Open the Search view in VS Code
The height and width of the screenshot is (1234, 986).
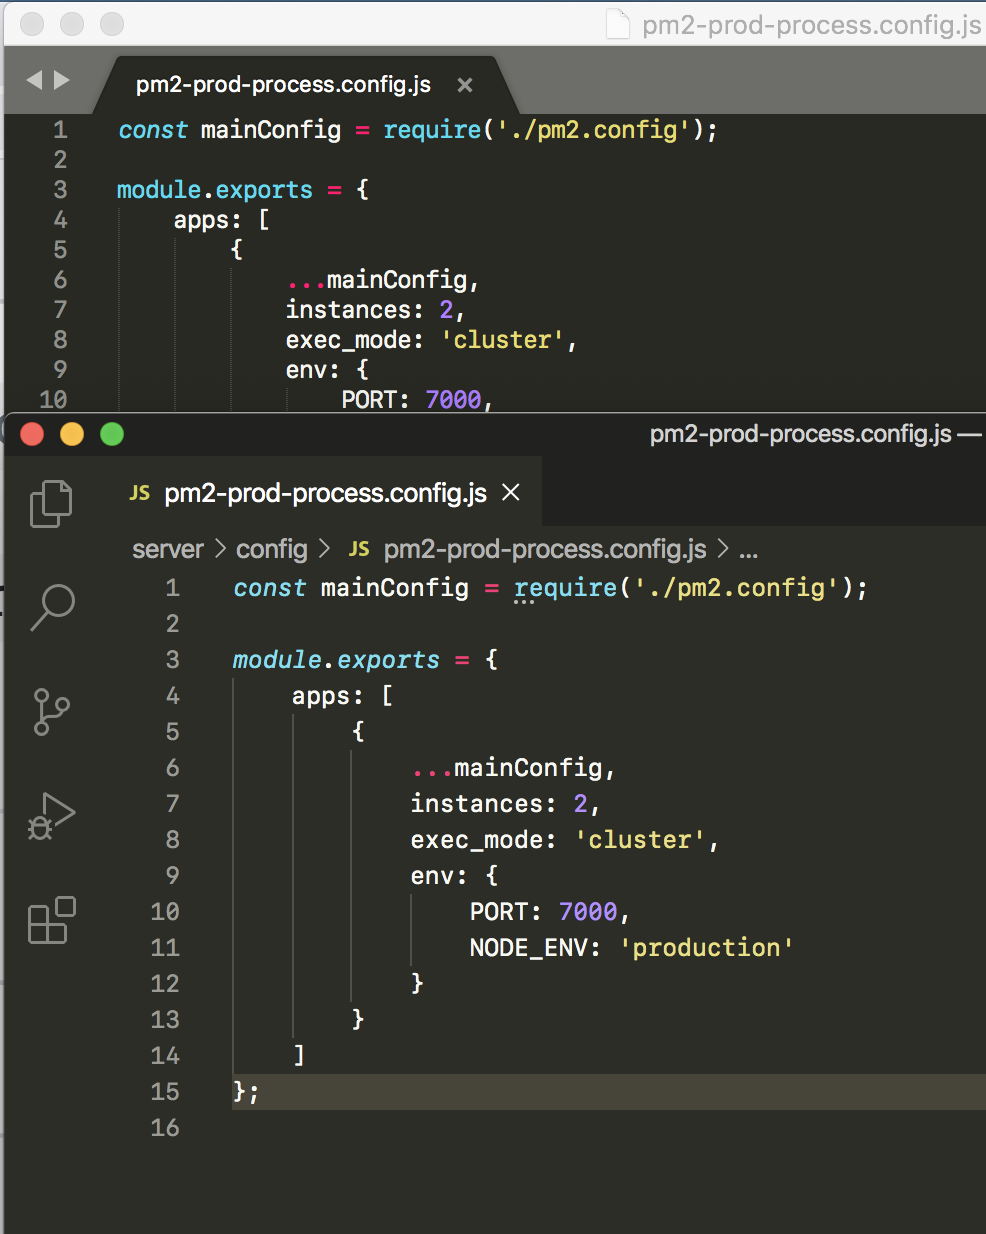52,607
